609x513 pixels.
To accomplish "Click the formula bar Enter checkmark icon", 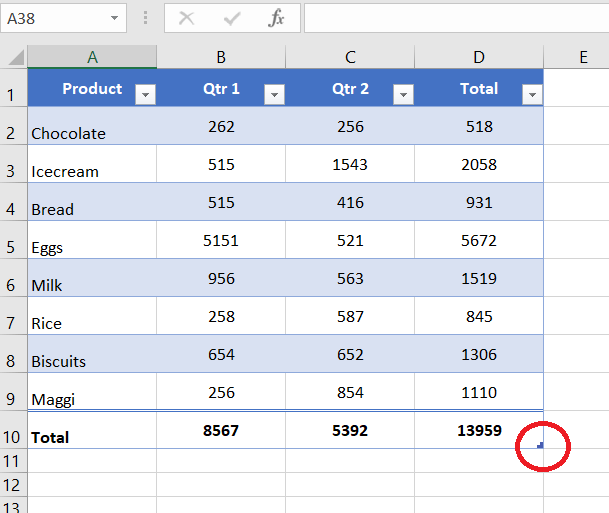I will (232, 18).
